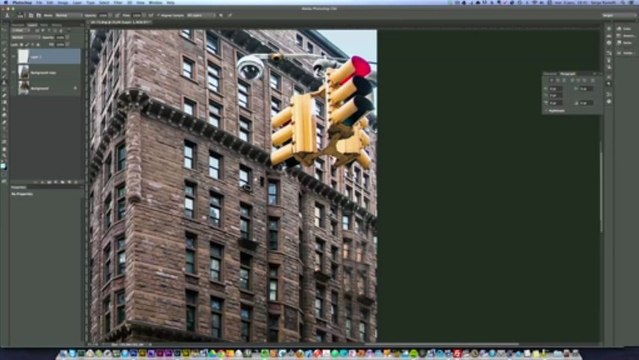Open the brush preset picker
639x360 pixels.
click(x=20, y=15)
